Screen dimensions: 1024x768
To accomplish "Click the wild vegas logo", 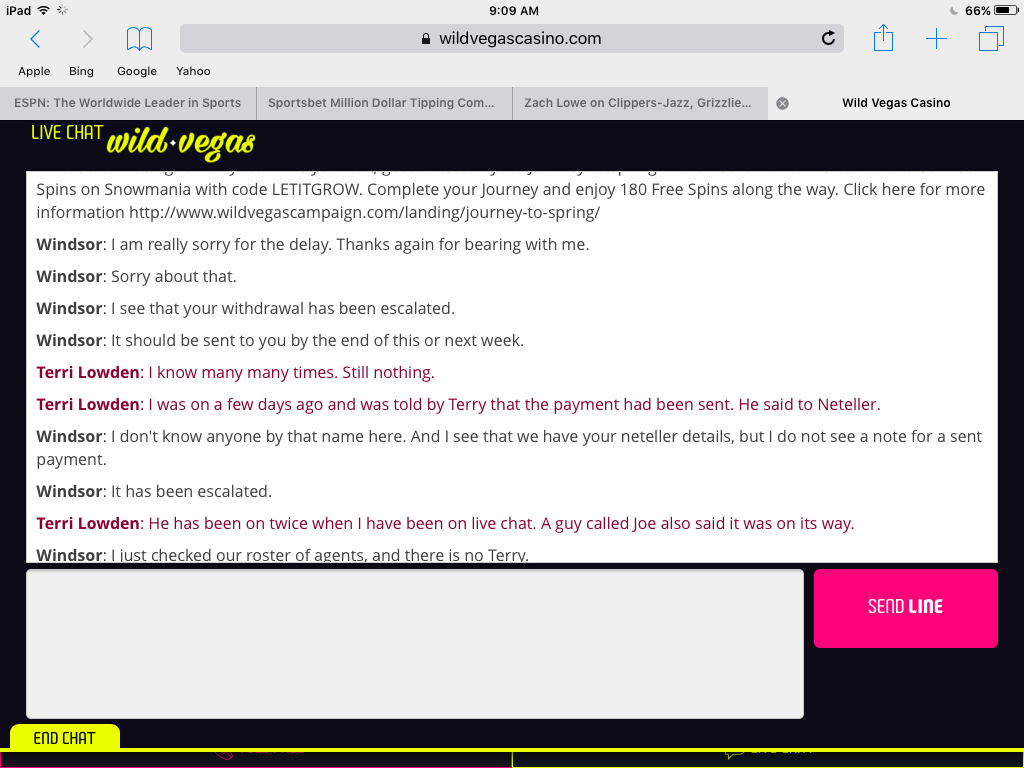I will [181, 144].
